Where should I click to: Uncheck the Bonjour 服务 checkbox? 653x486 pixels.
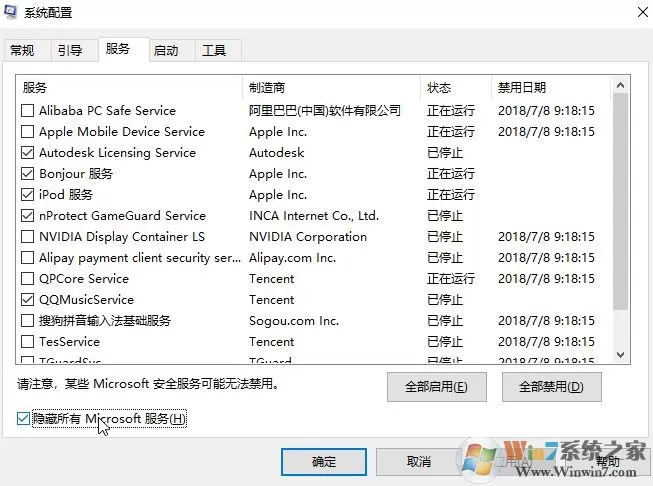click(27, 173)
